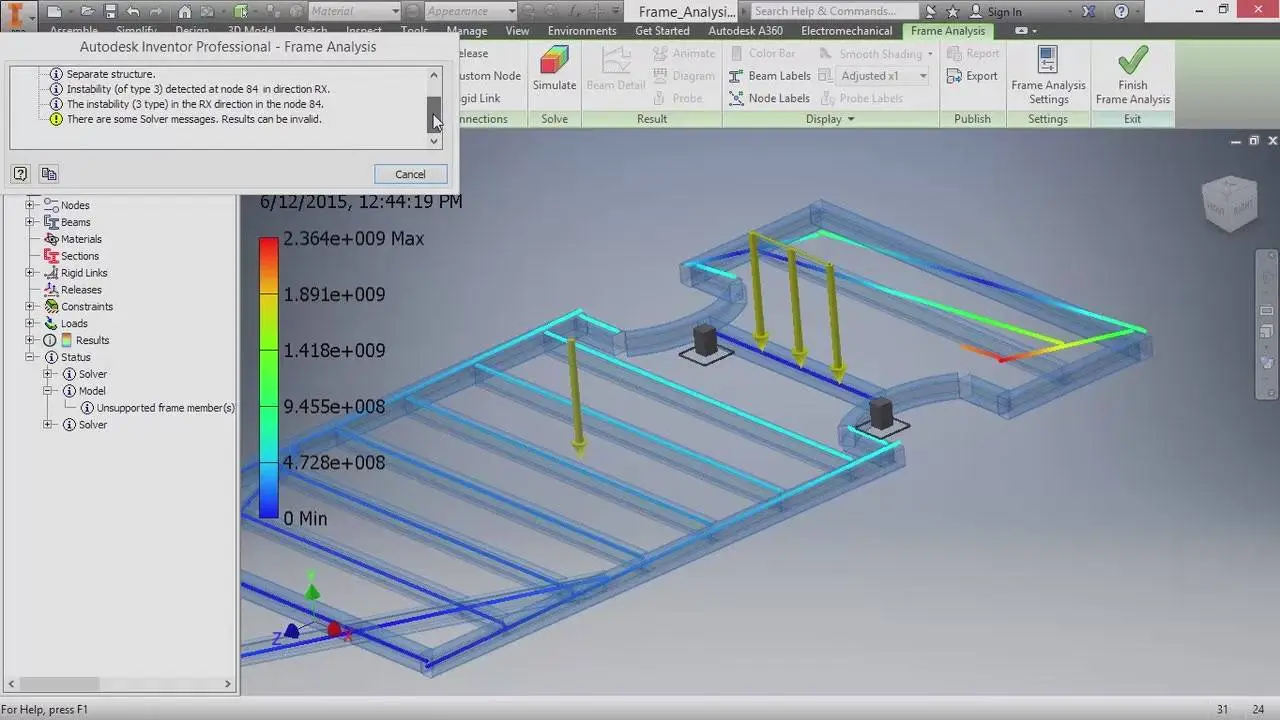The width and height of the screenshot is (1280, 720).
Task: Select Unsupported frame member(s) tree item
Action: (x=165, y=408)
